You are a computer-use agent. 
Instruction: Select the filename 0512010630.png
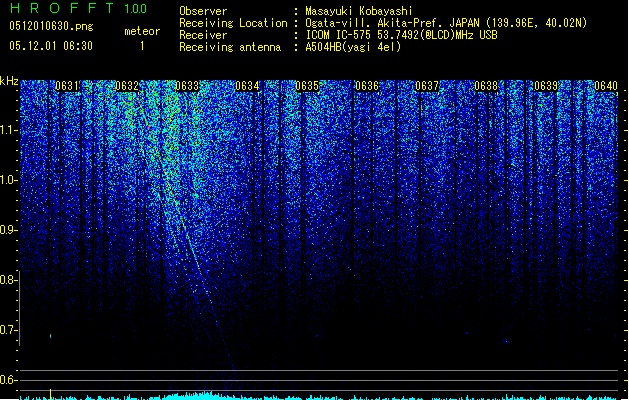click(x=51, y=26)
